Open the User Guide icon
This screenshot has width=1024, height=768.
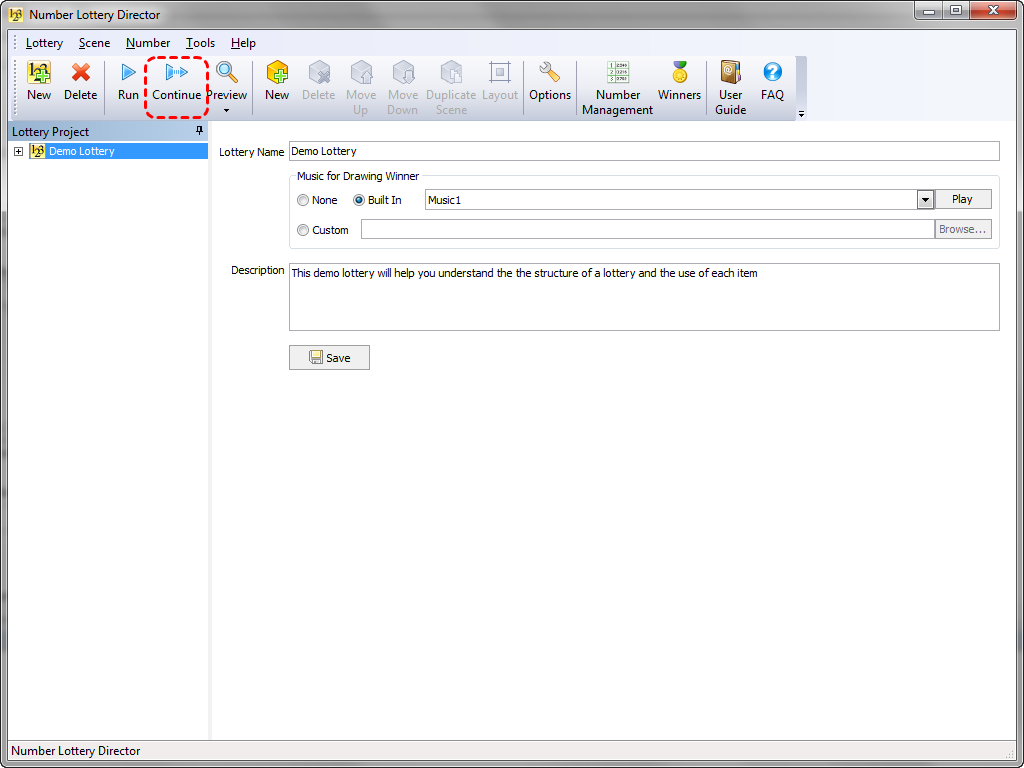(730, 74)
